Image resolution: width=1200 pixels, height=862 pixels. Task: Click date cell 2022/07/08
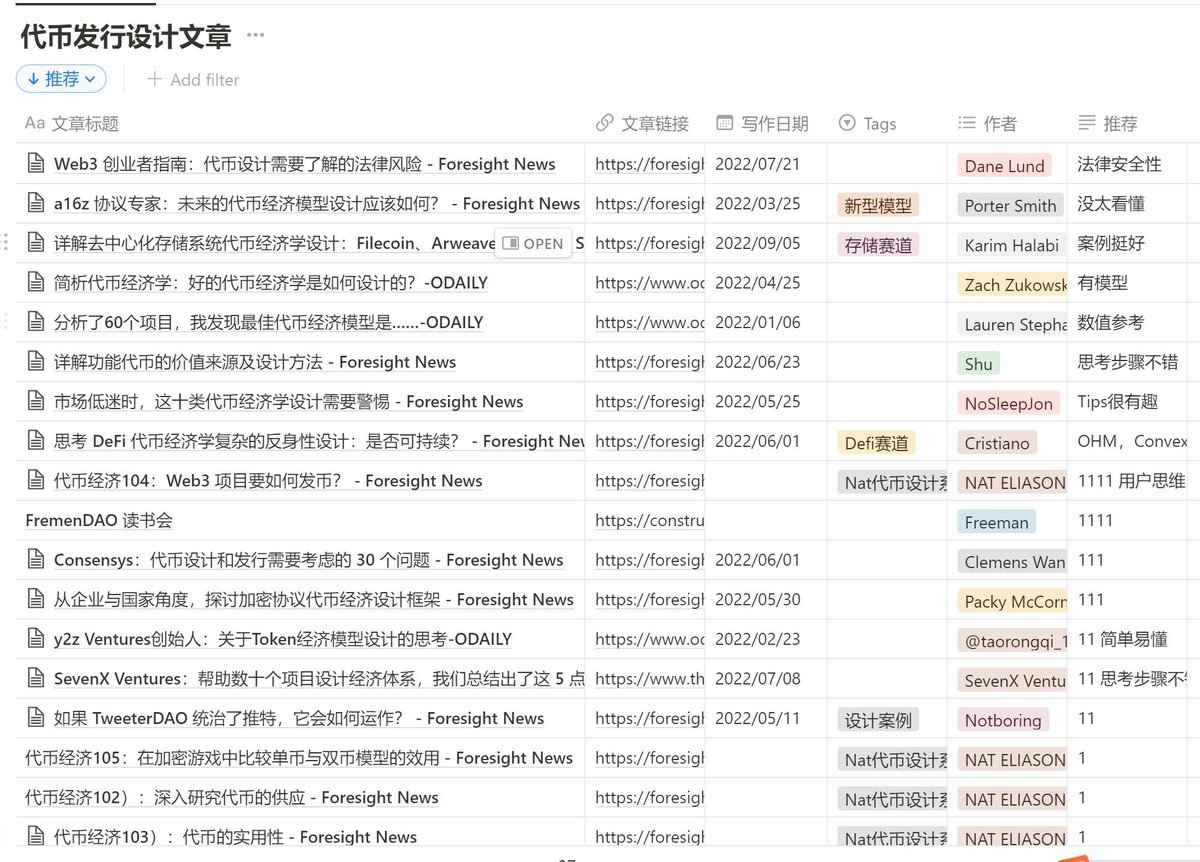pos(766,679)
